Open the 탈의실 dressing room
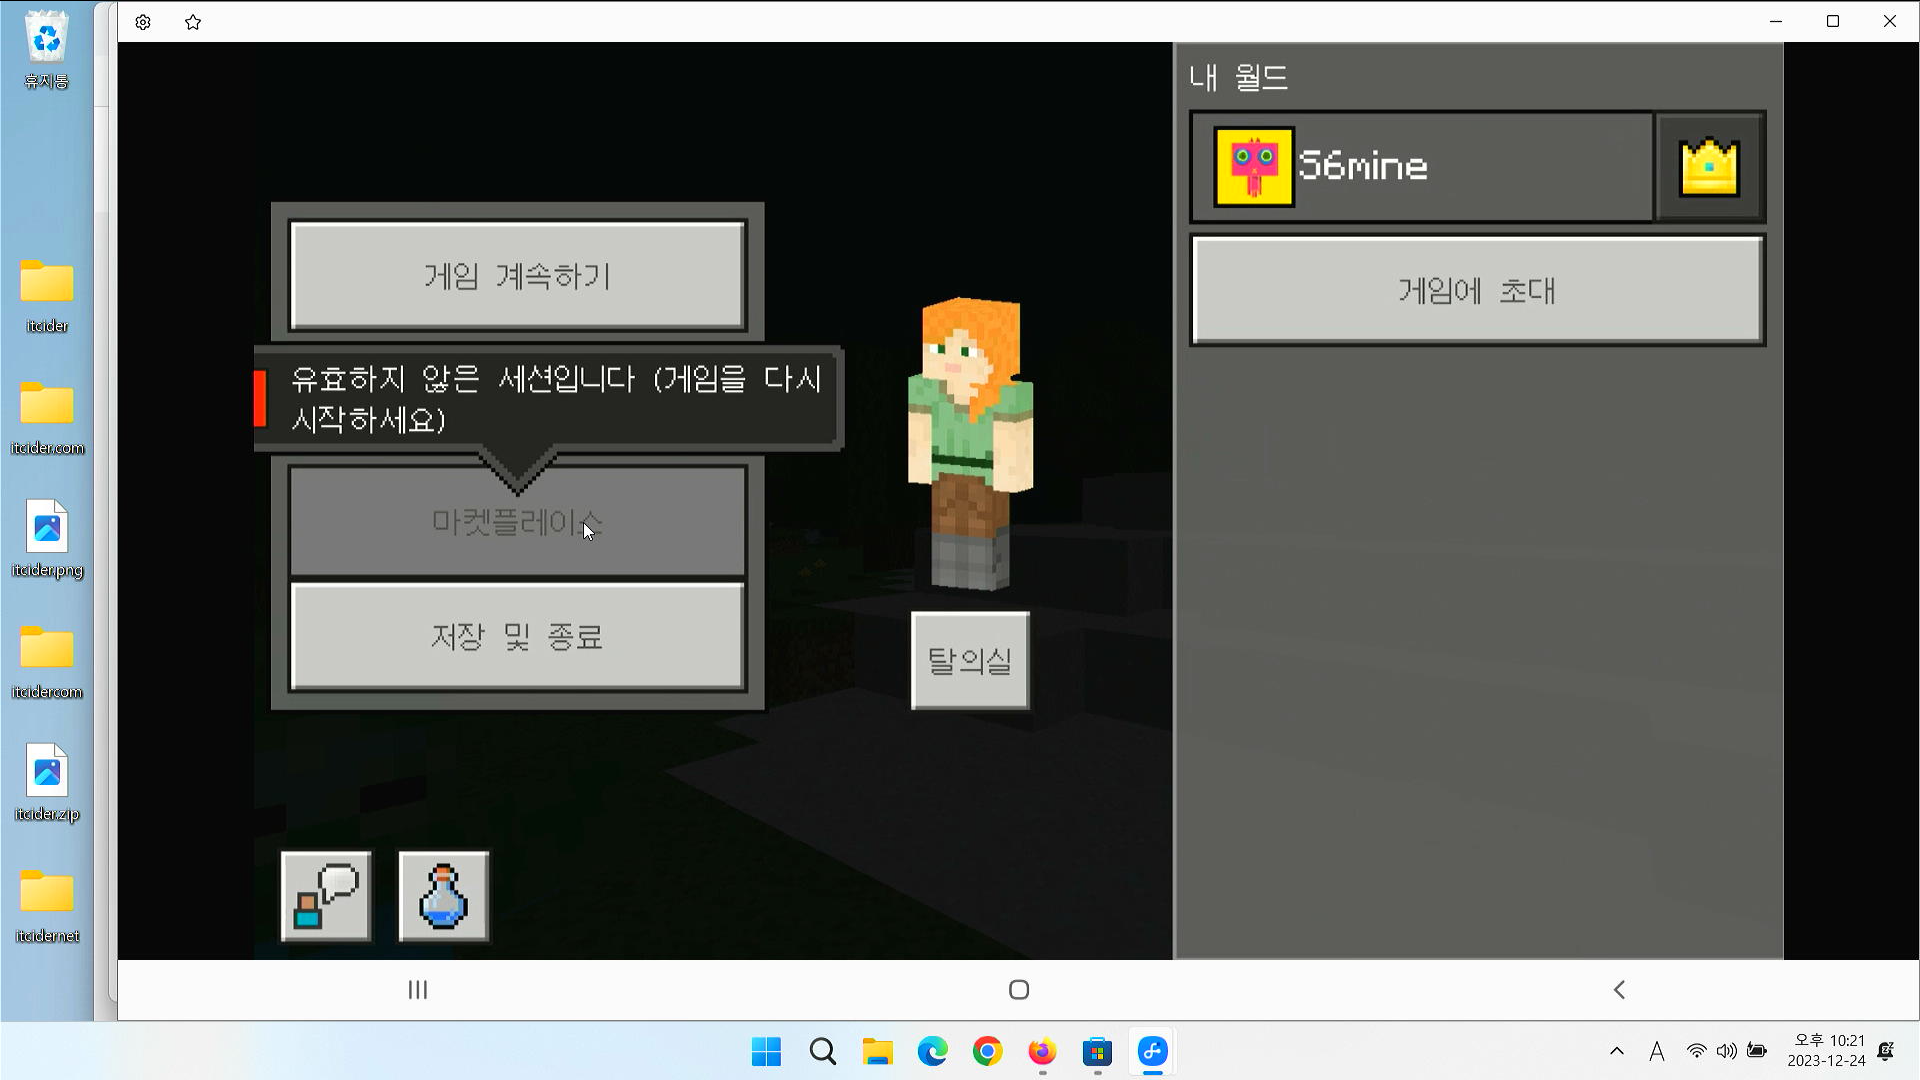 (x=969, y=661)
